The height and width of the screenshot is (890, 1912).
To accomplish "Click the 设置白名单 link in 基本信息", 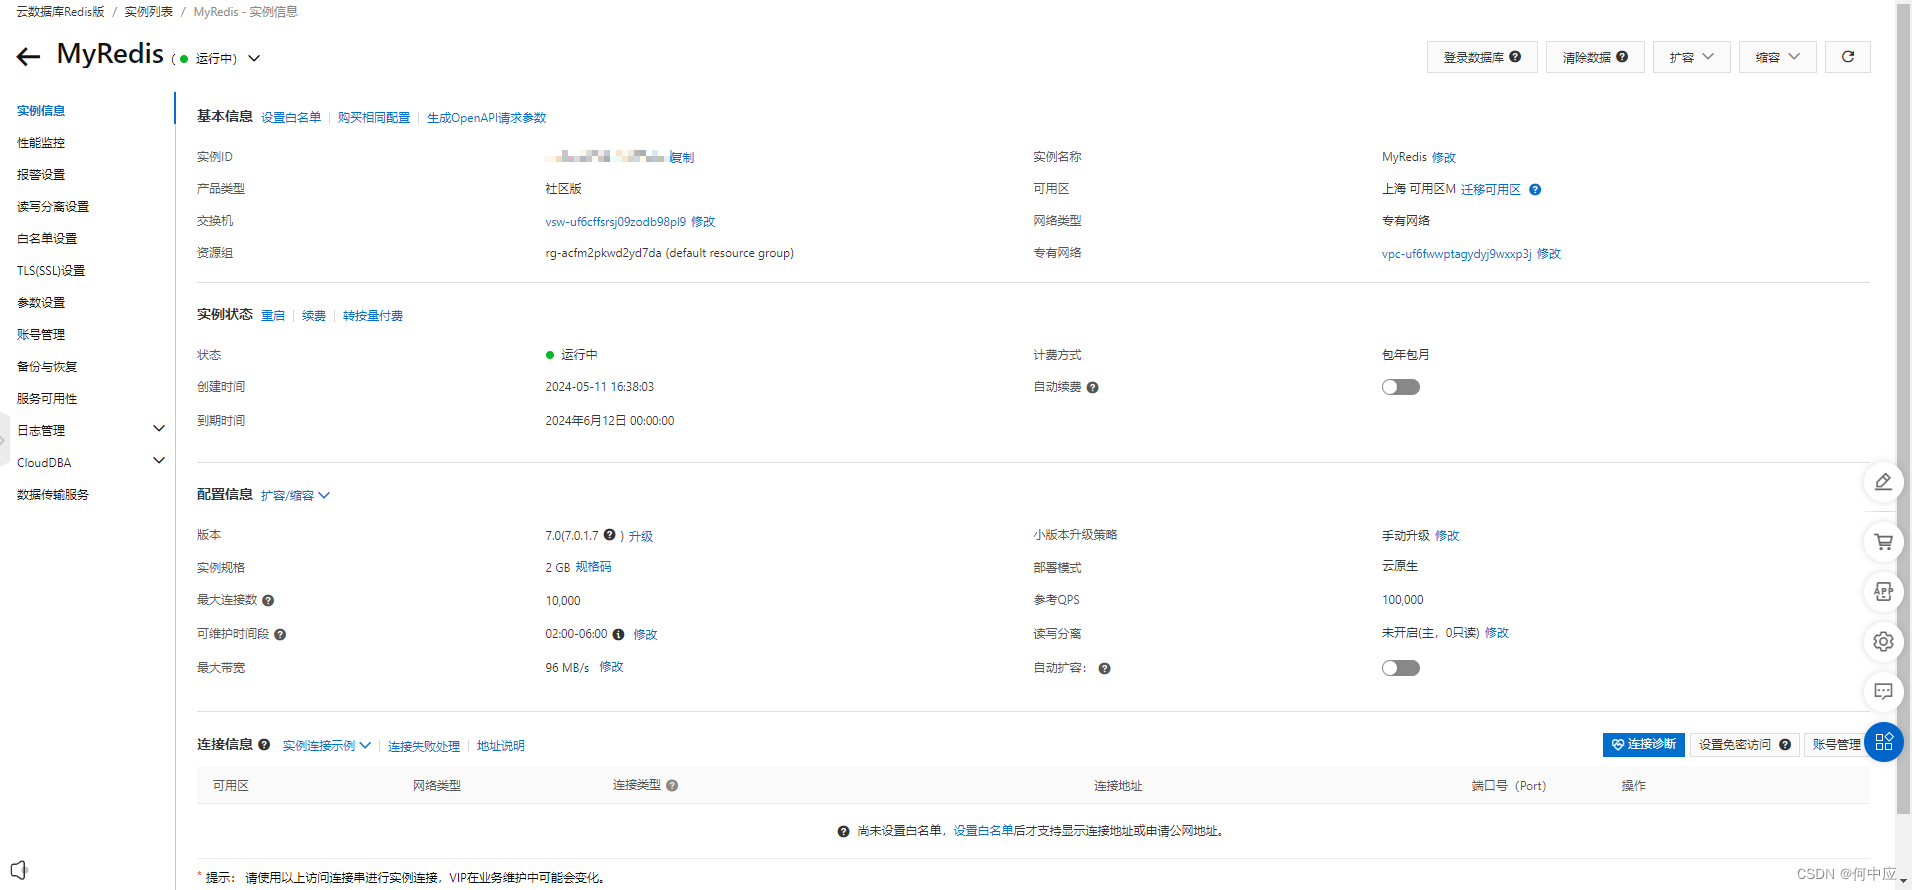I will (291, 118).
